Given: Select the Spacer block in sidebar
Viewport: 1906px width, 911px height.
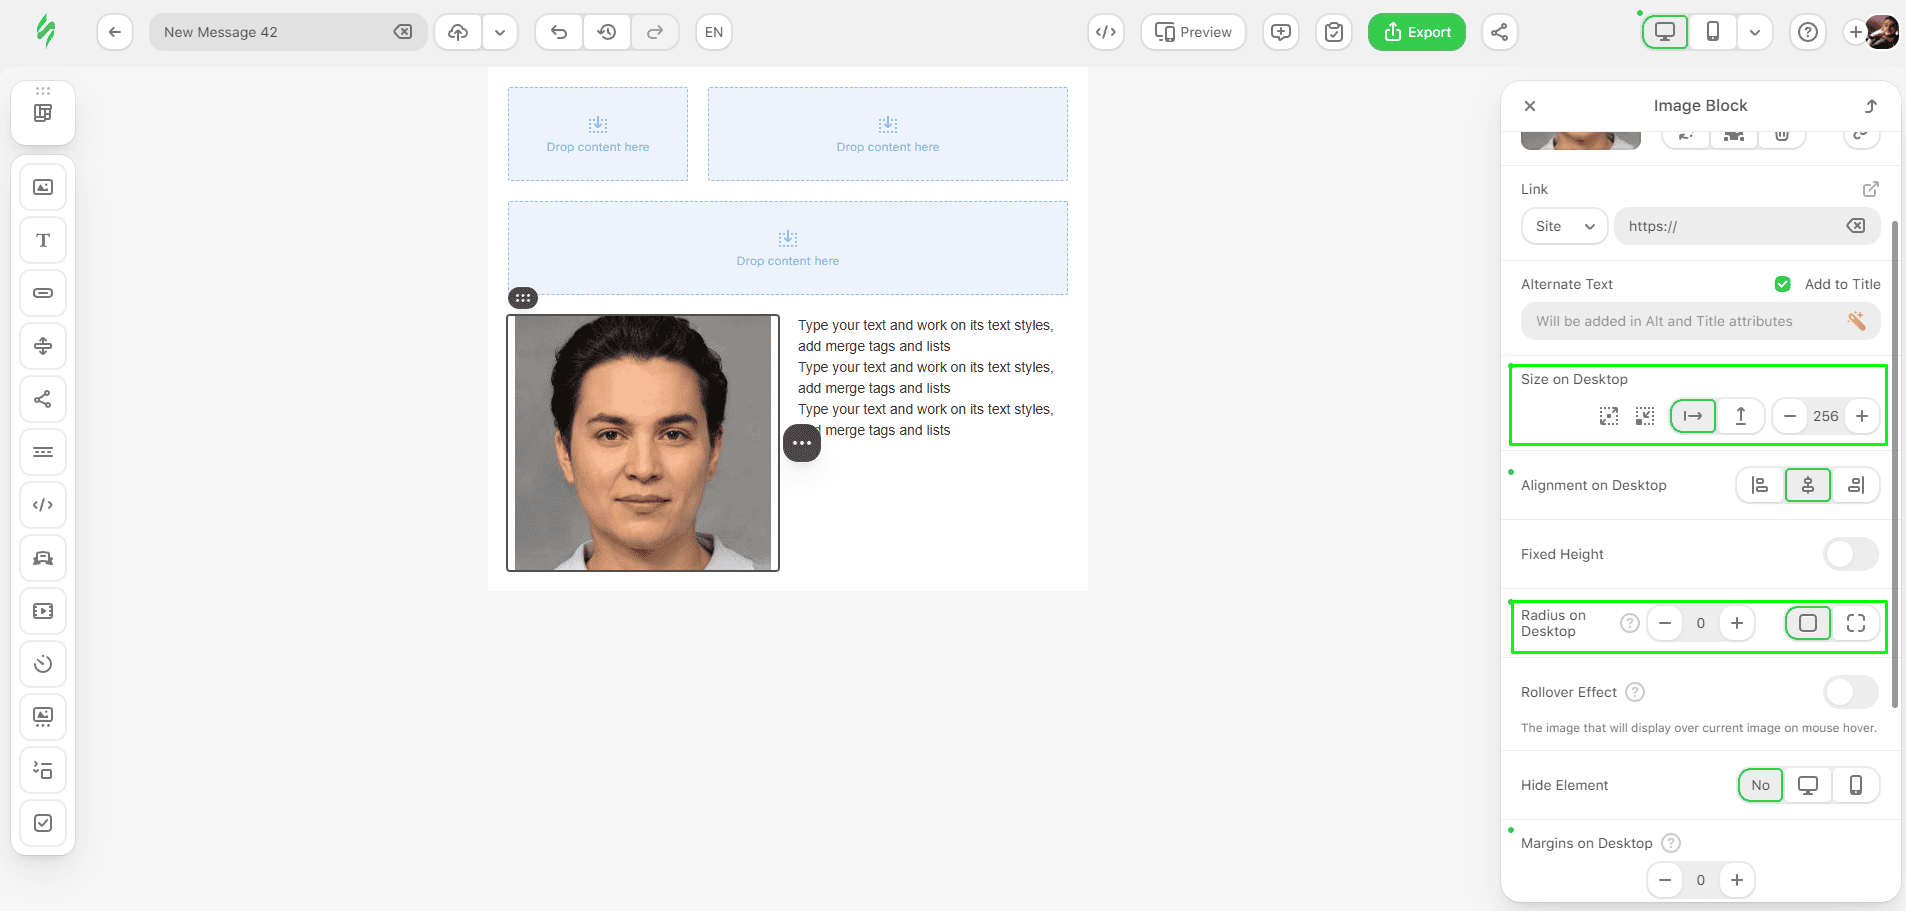Looking at the screenshot, I should pos(43,346).
